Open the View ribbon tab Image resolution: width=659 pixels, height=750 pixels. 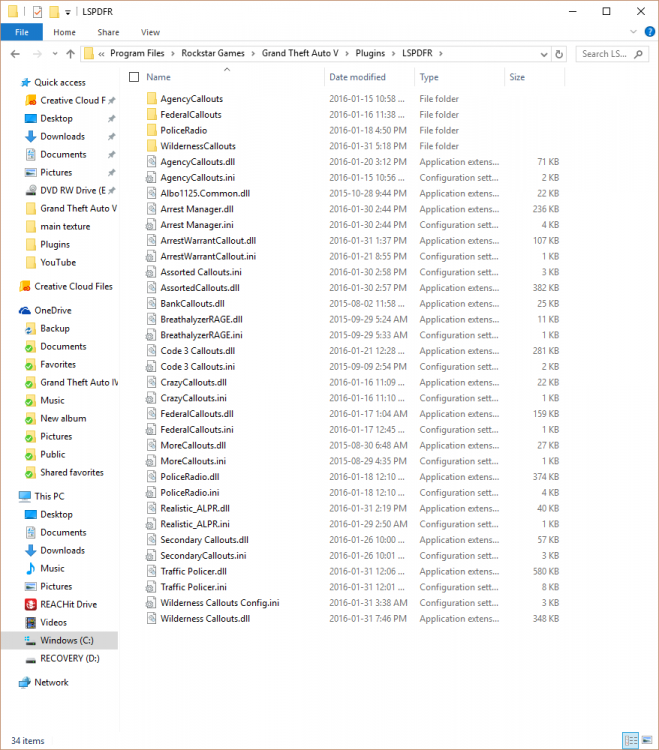point(150,32)
